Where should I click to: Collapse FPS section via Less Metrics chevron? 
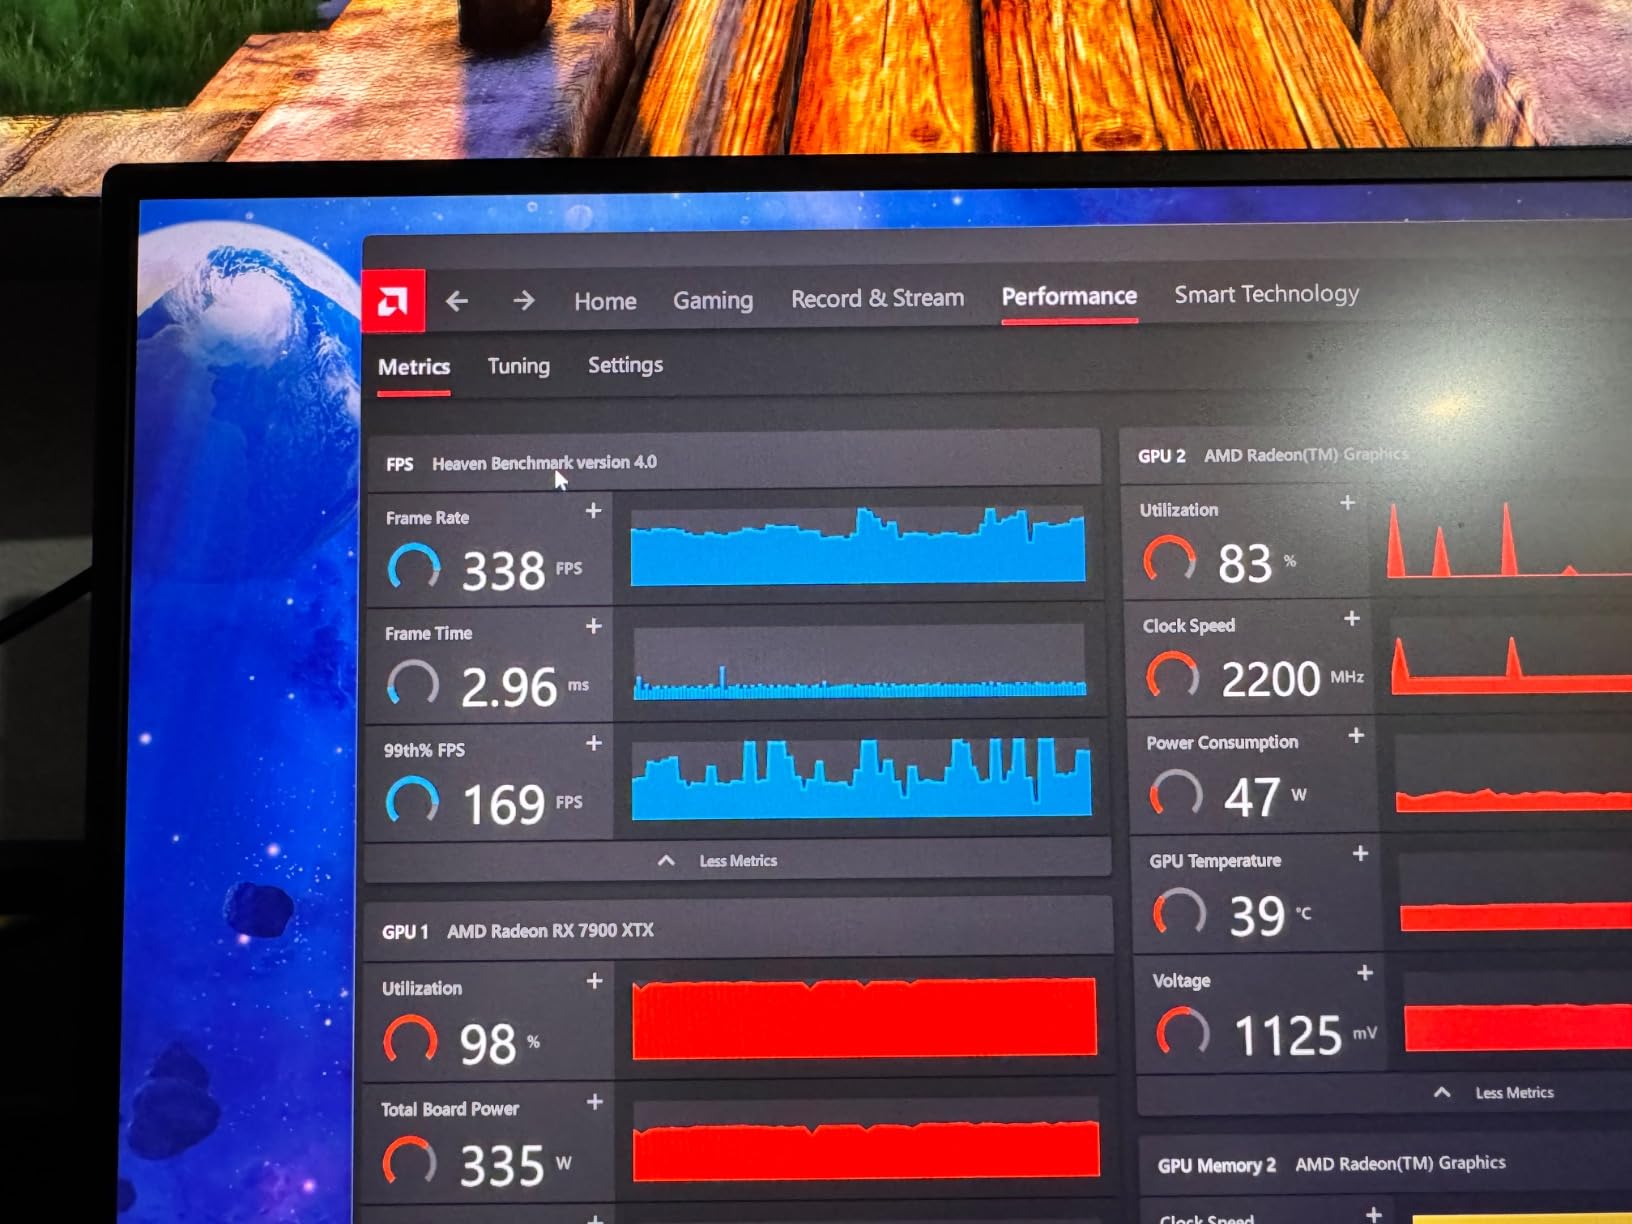point(667,859)
